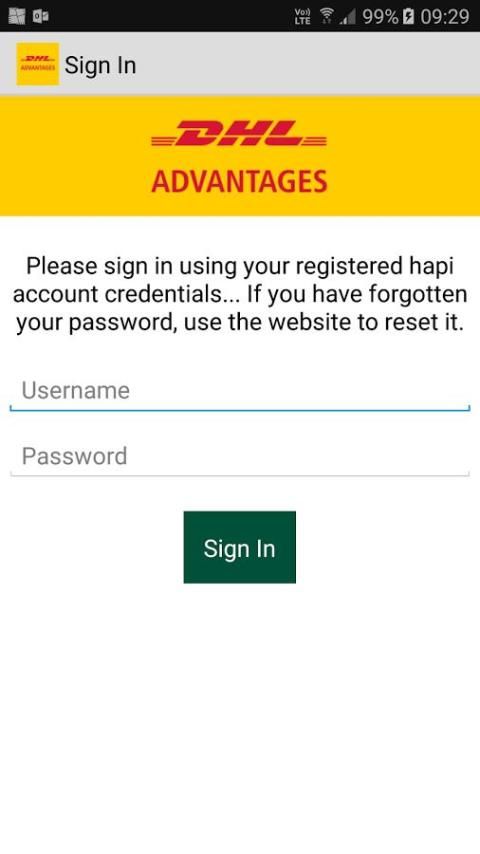Tap the VoLTE indicator icon

pos(302,16)
